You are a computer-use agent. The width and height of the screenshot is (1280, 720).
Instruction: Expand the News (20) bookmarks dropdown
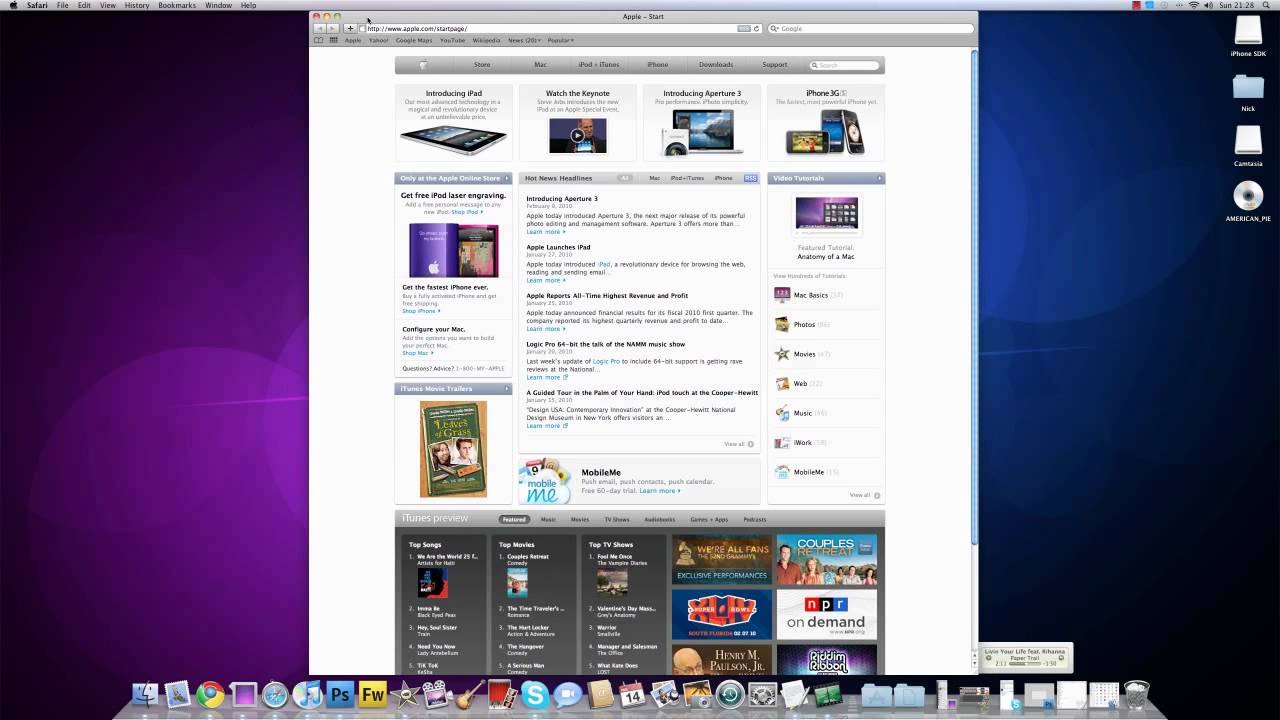(524, 40)
